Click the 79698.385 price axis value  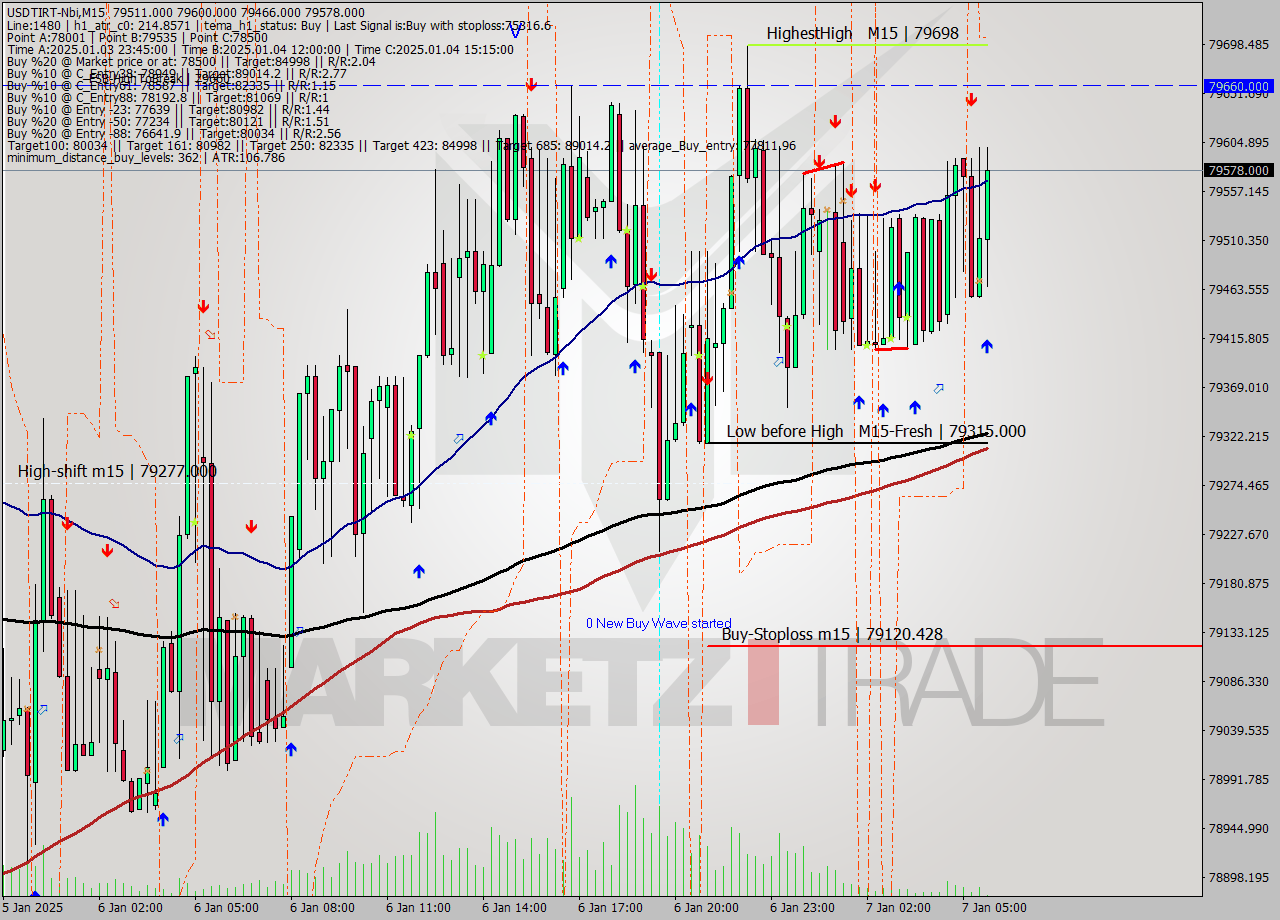[1240, 45]
